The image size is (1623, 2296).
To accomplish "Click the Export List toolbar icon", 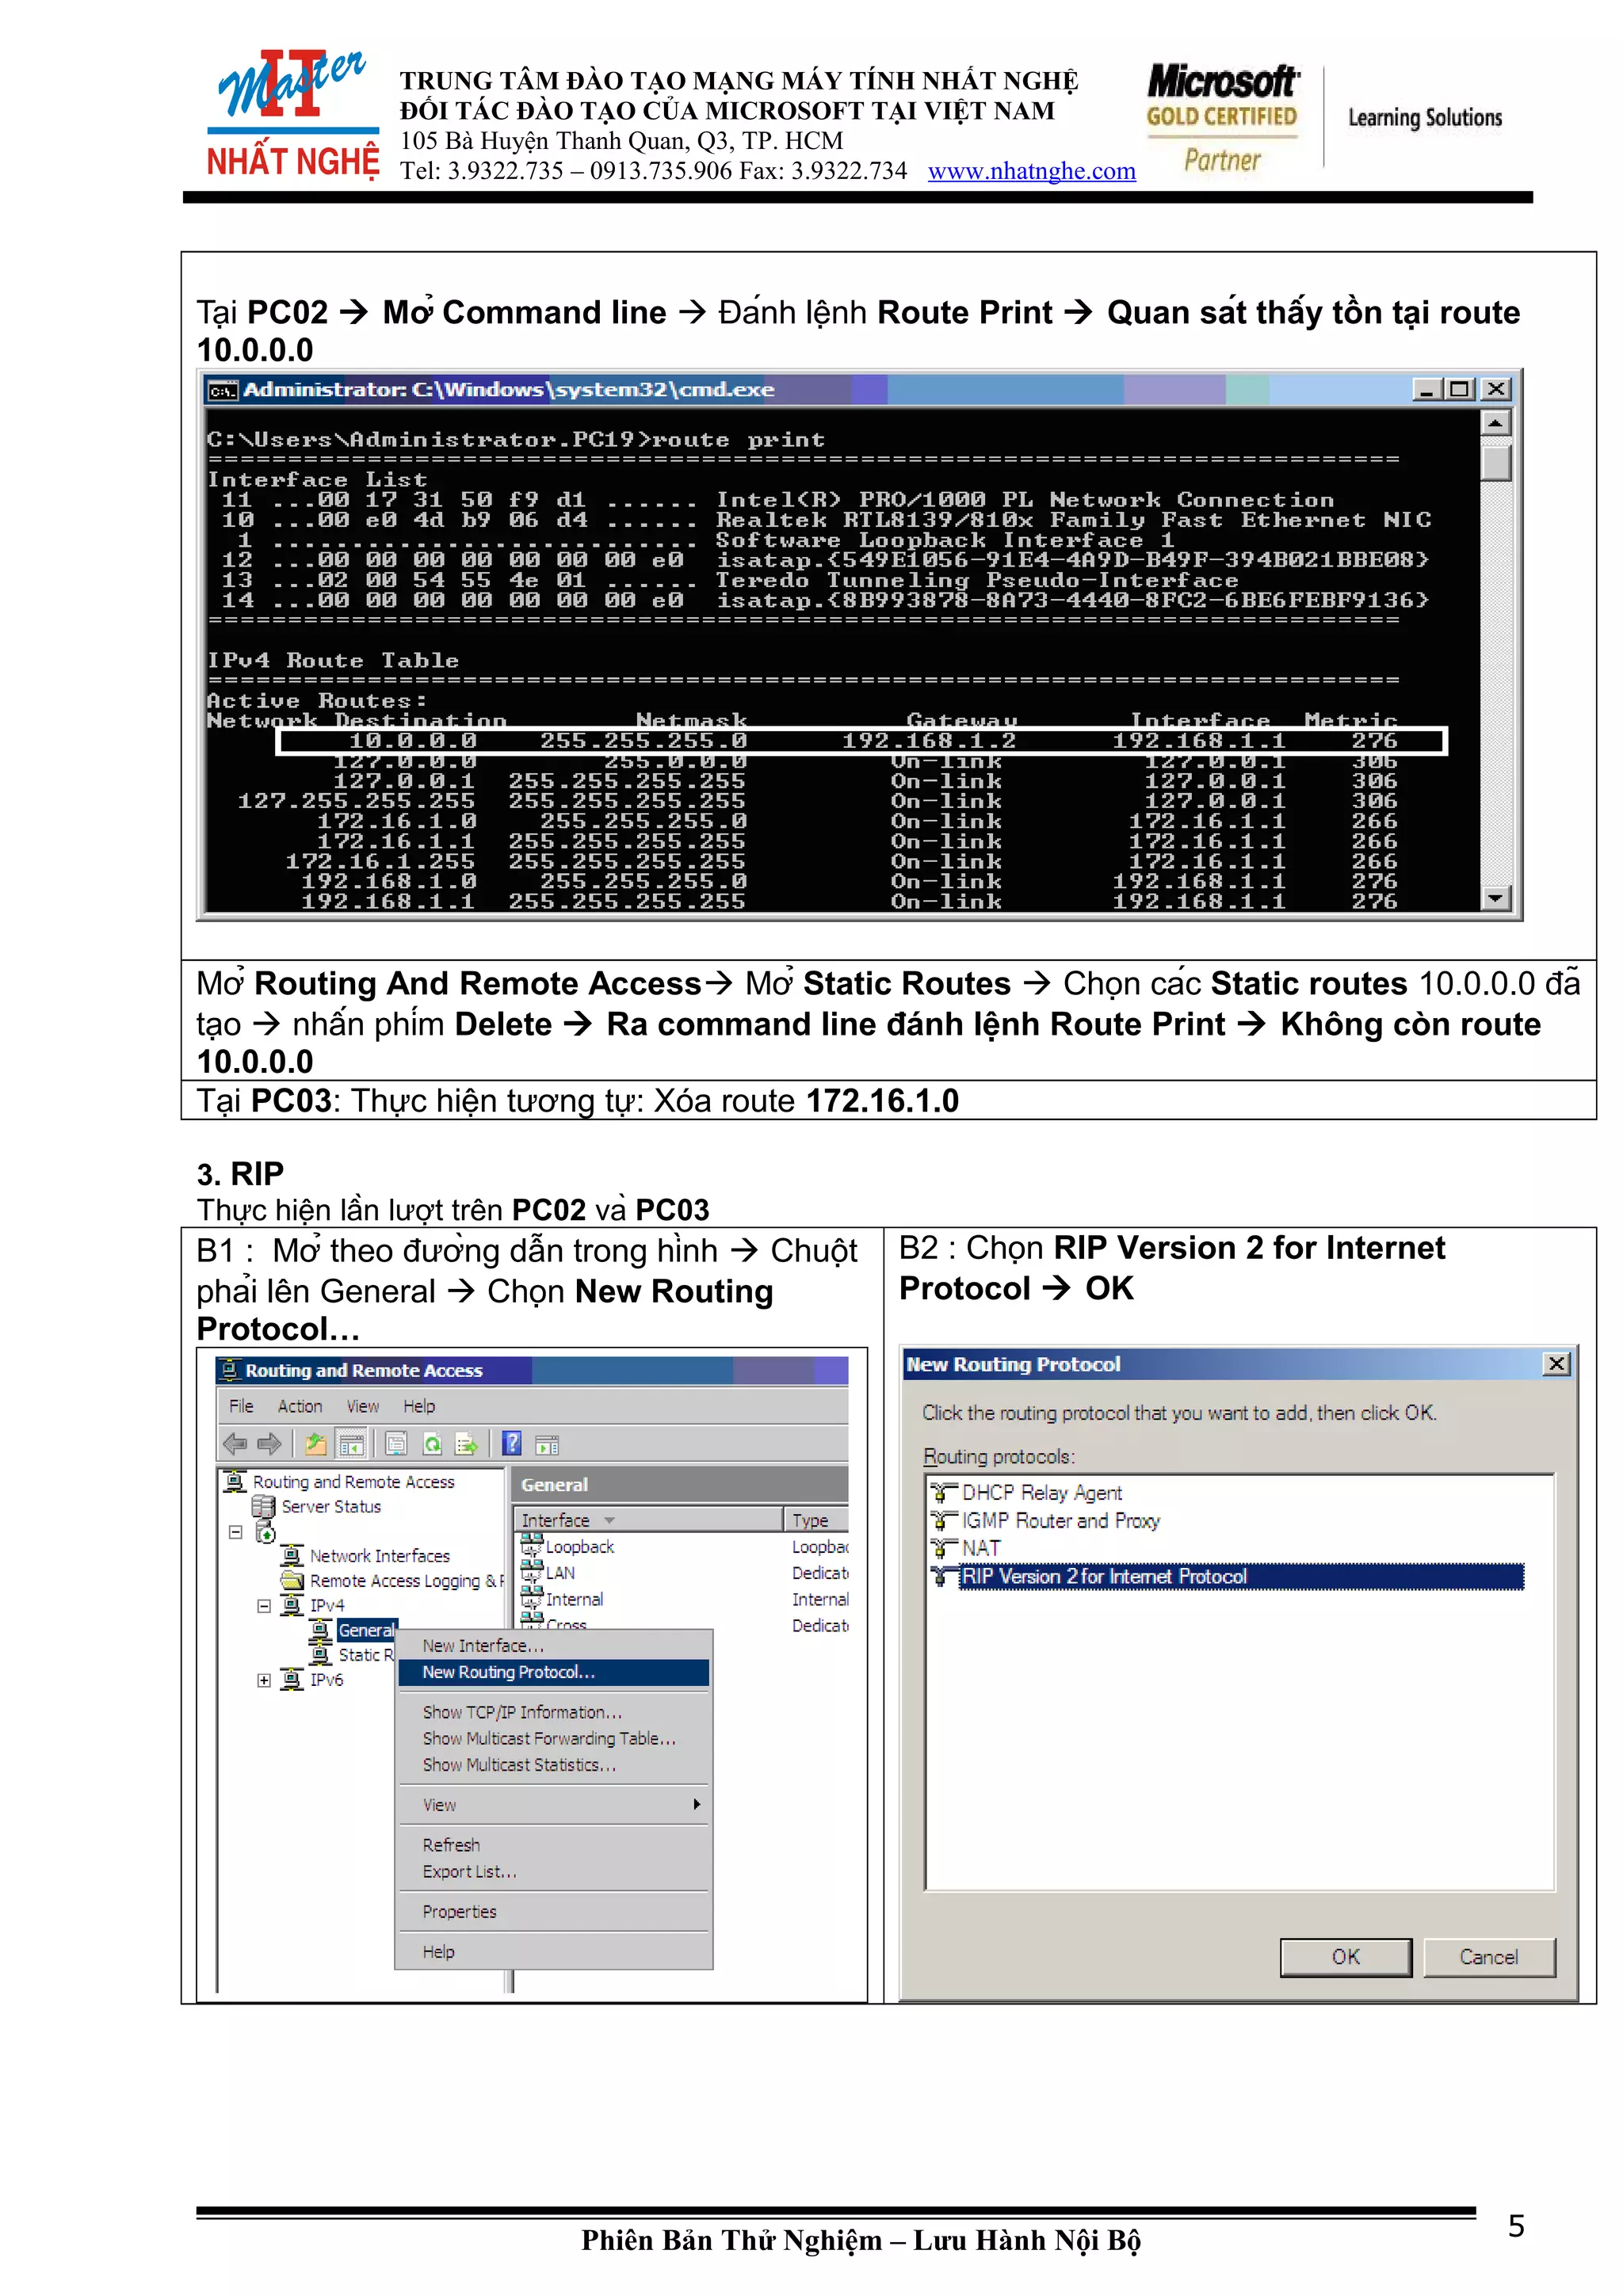I will [466, 1444].
